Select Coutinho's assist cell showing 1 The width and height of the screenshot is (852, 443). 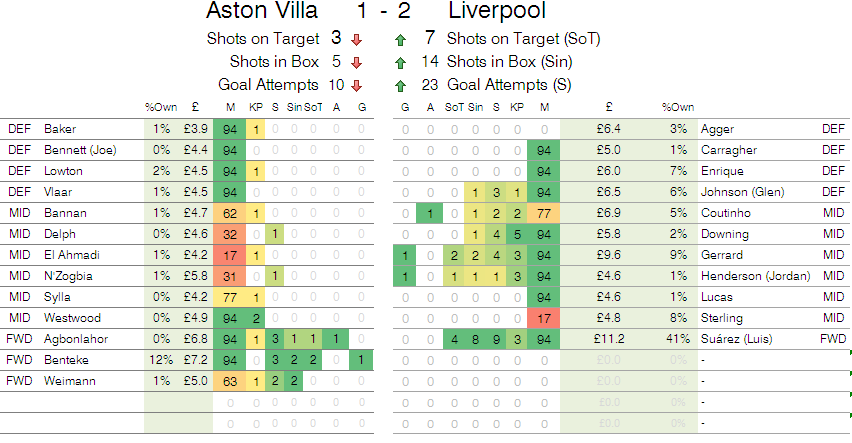coord(430,213)
